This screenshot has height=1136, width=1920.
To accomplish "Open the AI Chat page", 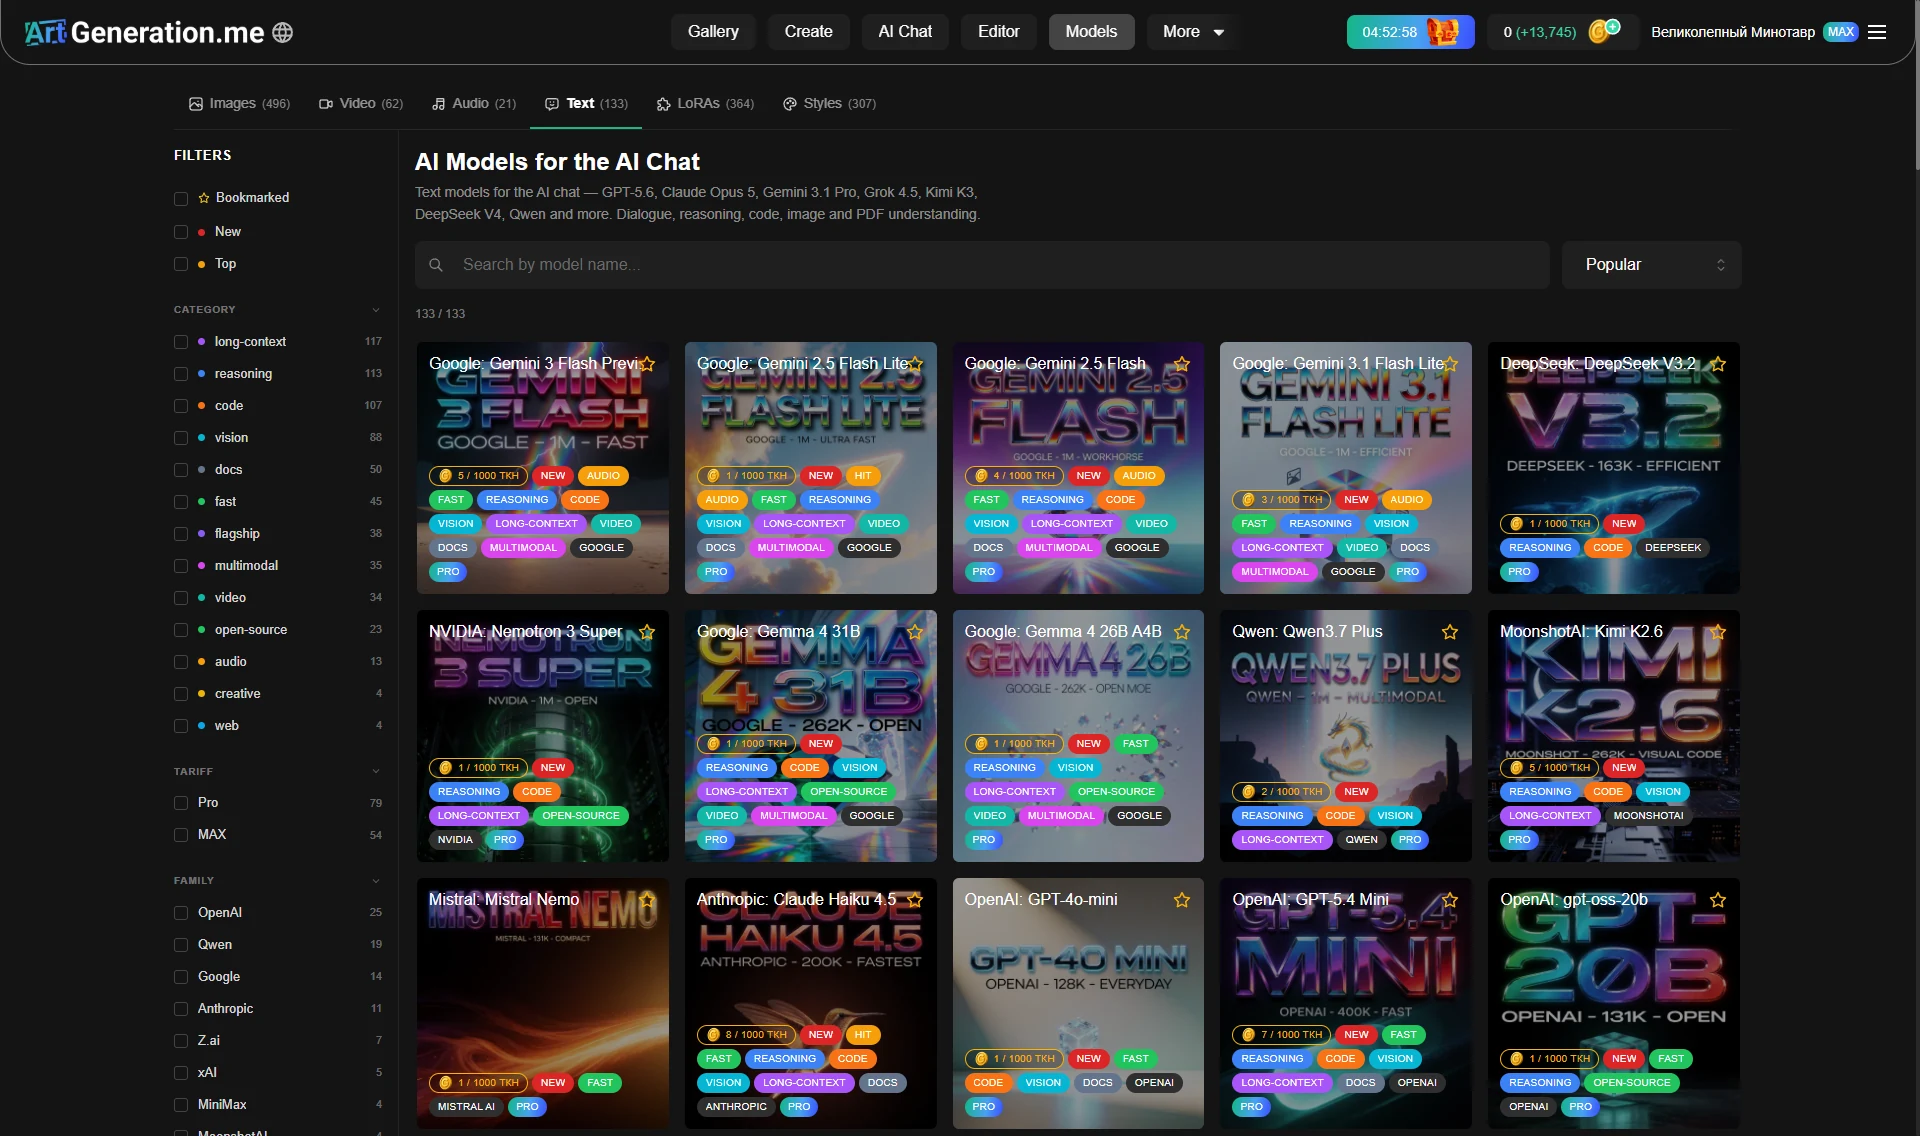I will click(x=905, y=32).
